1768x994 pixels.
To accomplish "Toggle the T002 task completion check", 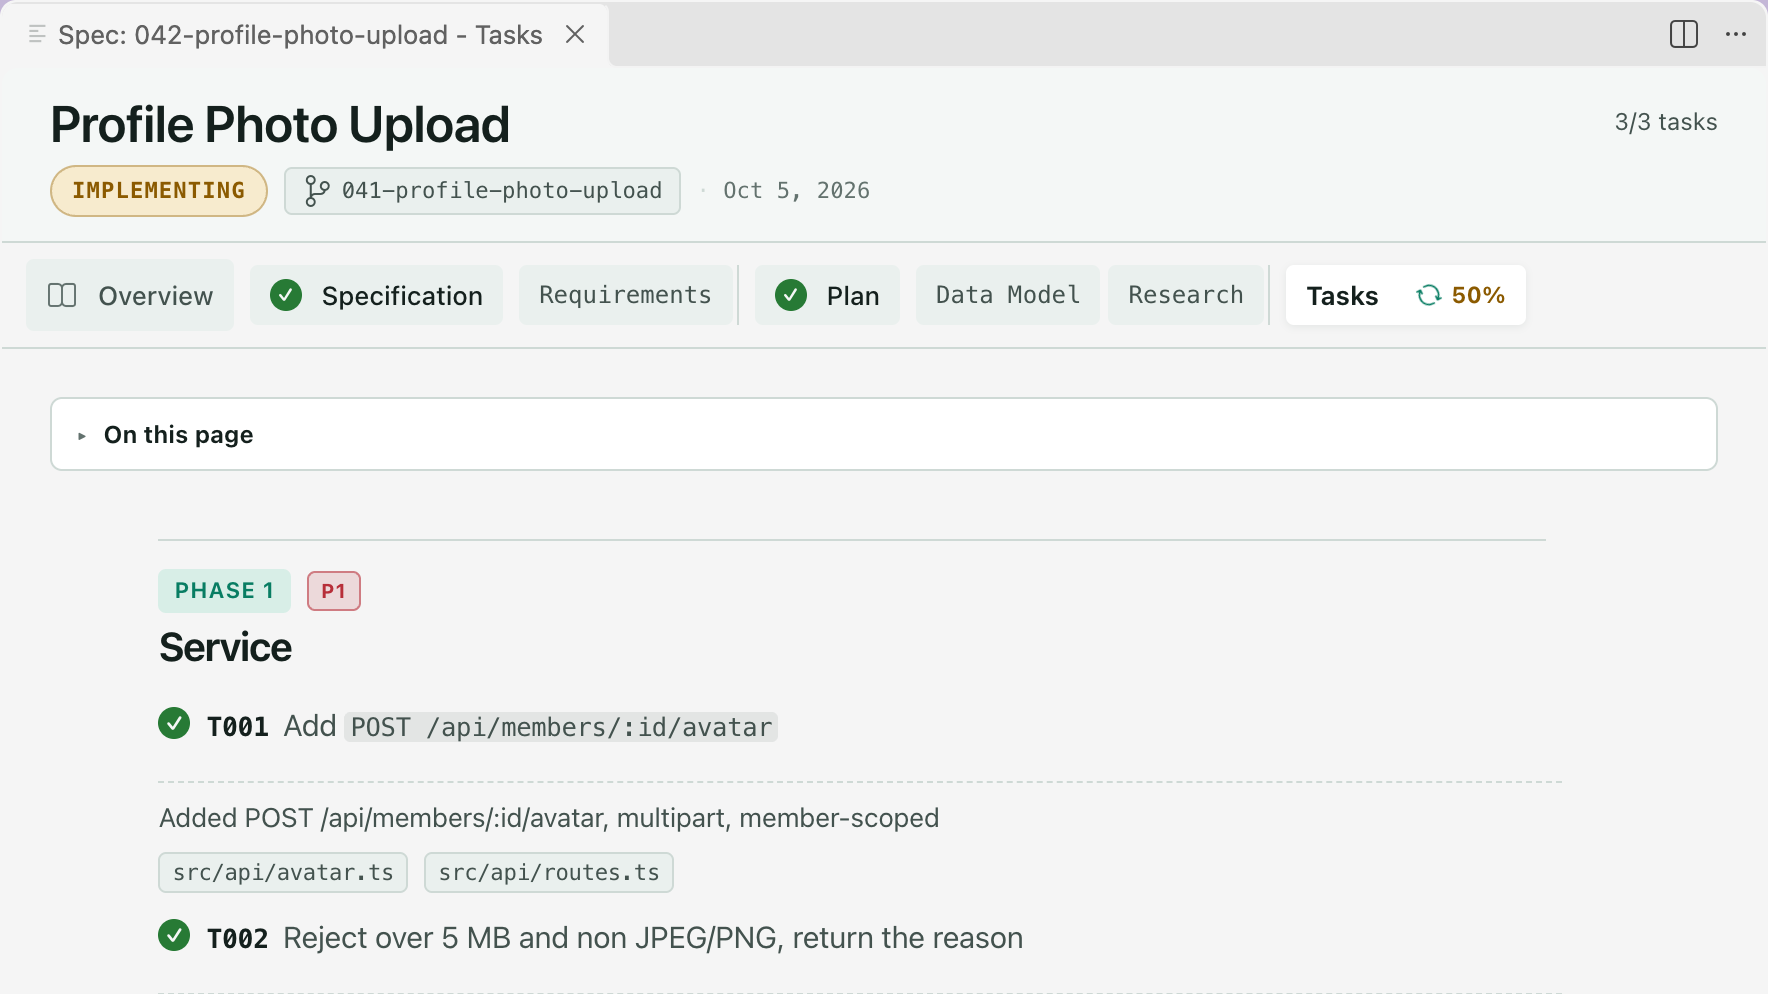I will click(x=174, y=935).
